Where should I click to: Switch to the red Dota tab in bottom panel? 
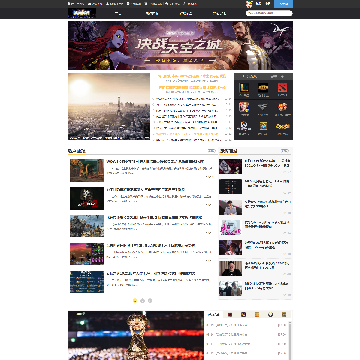(230, 314)
